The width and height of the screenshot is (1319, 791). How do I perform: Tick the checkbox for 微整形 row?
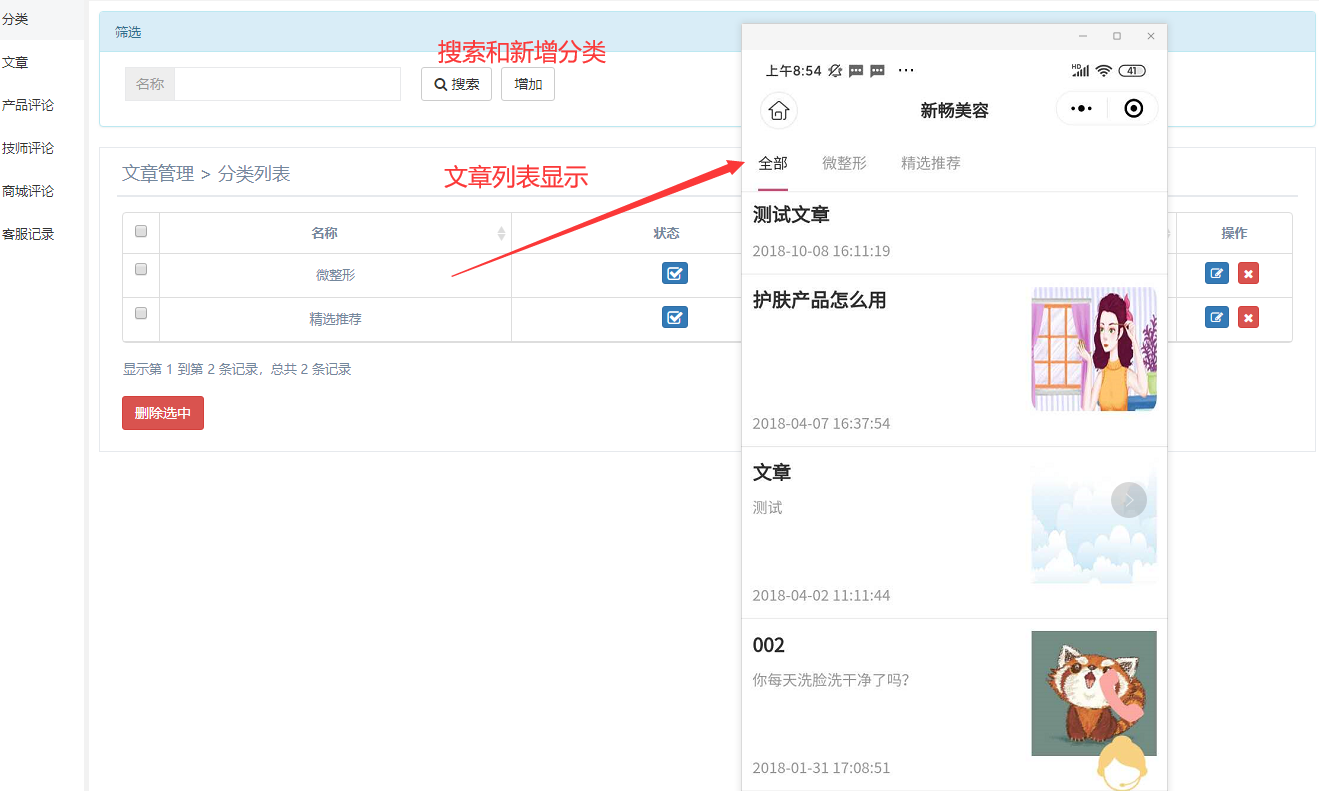point(141,270)
